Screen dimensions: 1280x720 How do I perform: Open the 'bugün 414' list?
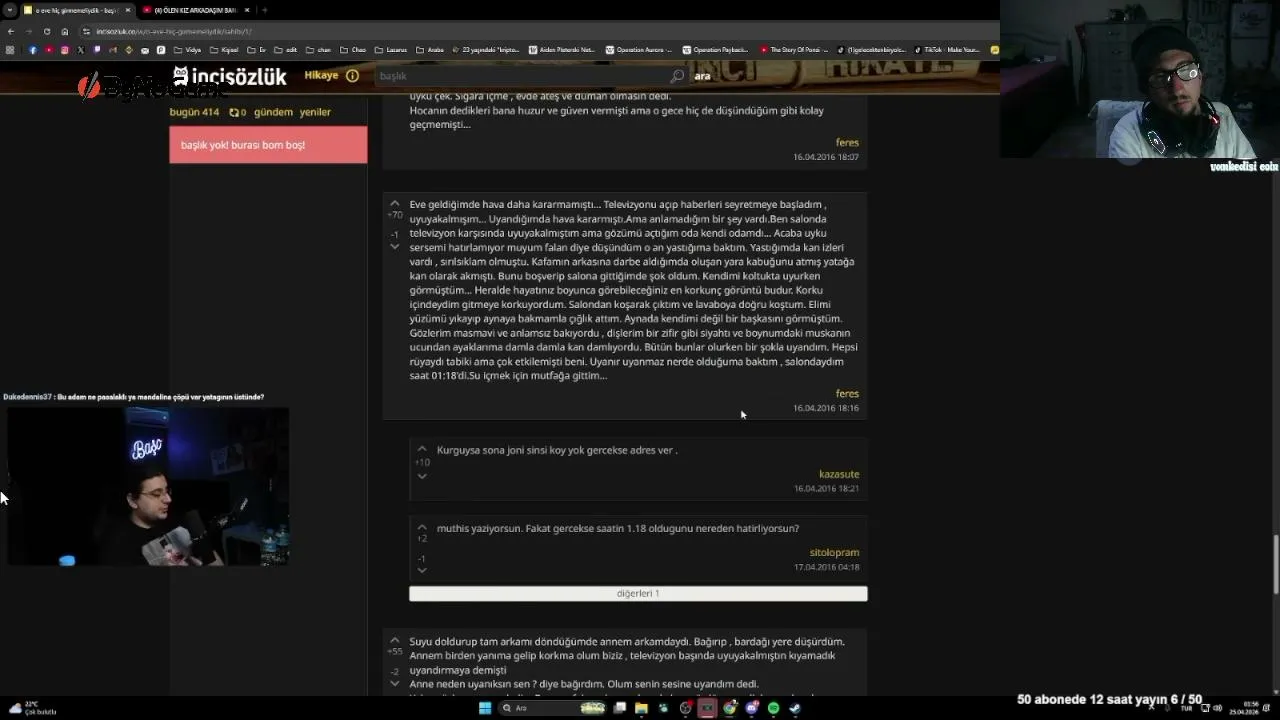[194, 112]
